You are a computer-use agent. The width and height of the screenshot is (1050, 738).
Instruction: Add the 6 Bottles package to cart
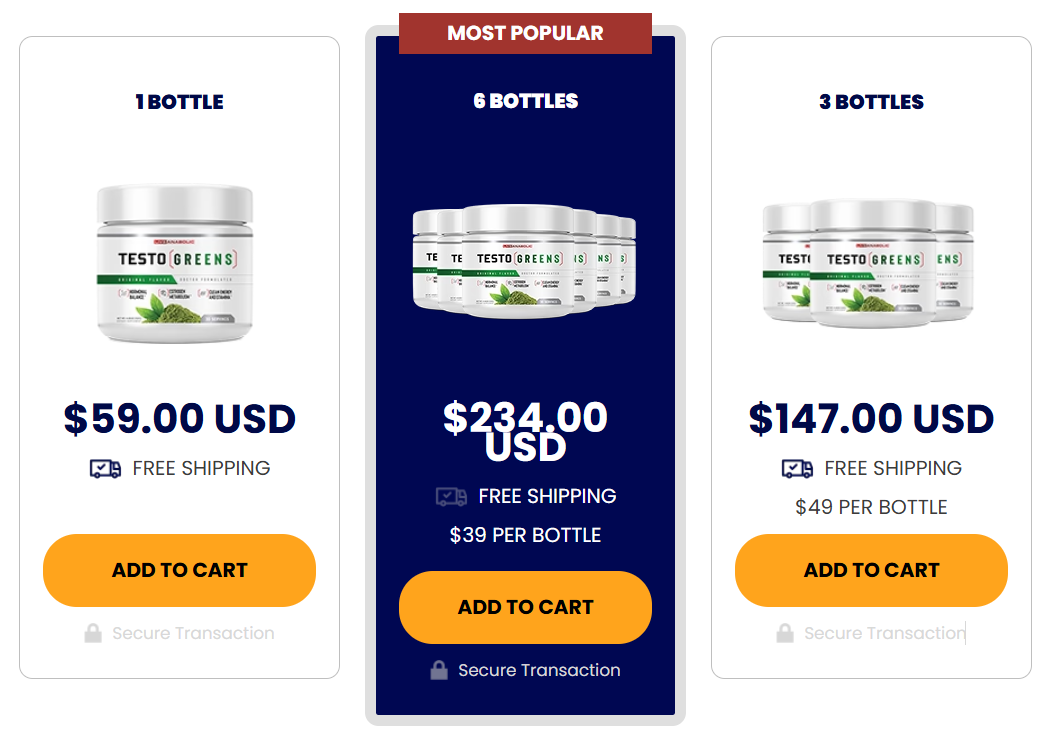(525, 607)
